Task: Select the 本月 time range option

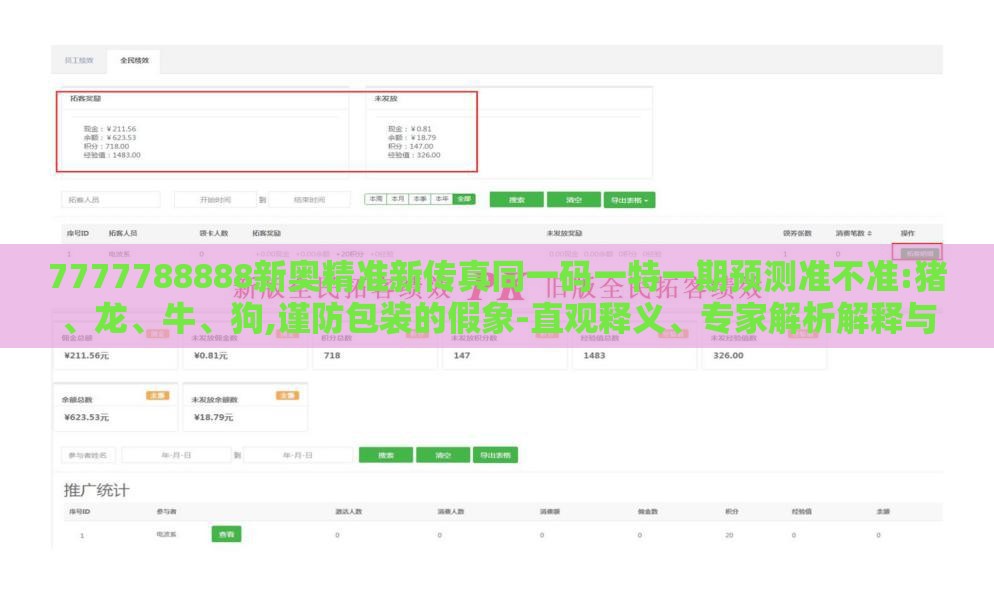Action: 397,199
